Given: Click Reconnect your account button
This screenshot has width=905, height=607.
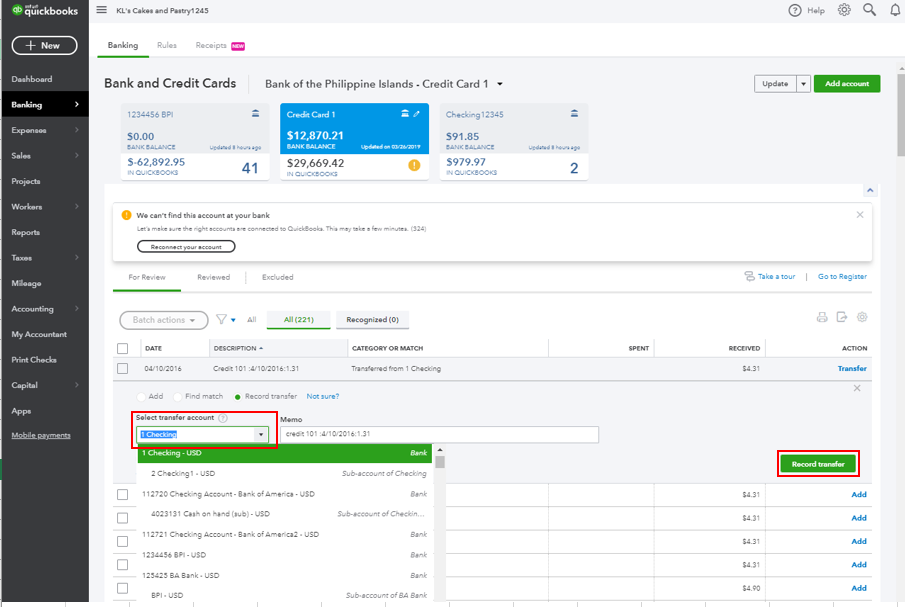Looking at the screenshot, I should pos(186,247).
